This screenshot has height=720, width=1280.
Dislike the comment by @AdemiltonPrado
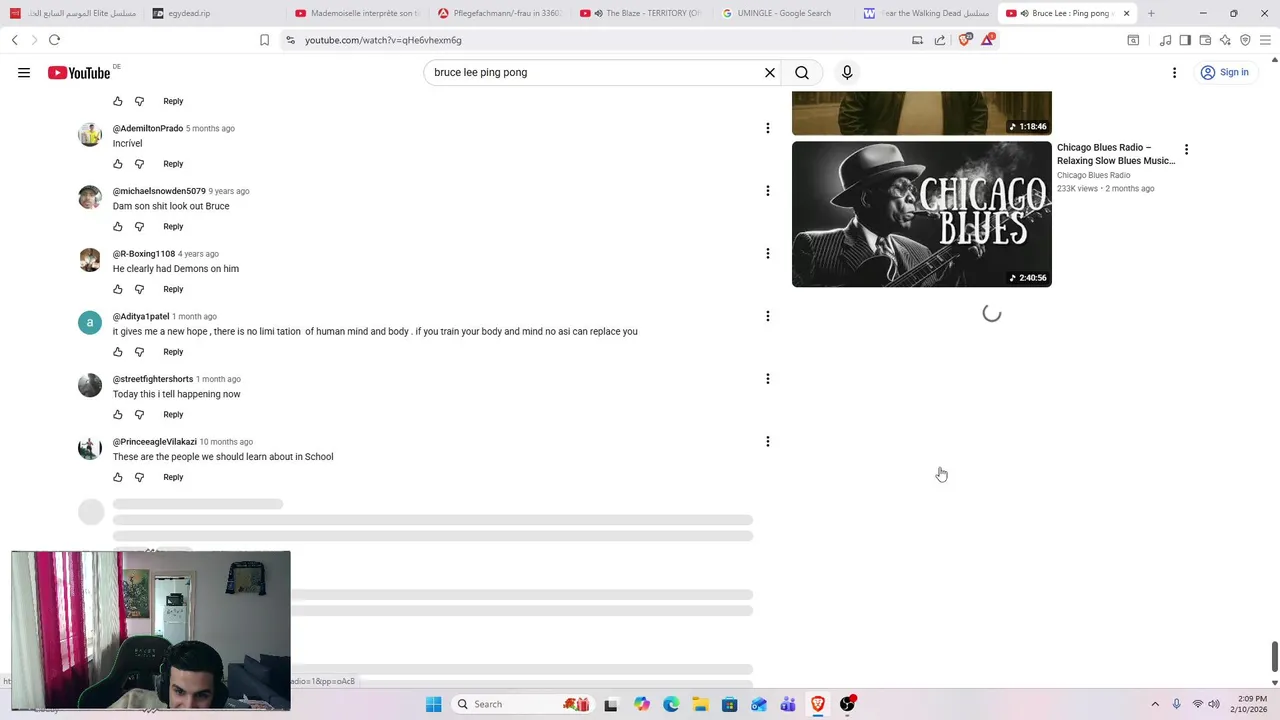[x=140, y=164]
